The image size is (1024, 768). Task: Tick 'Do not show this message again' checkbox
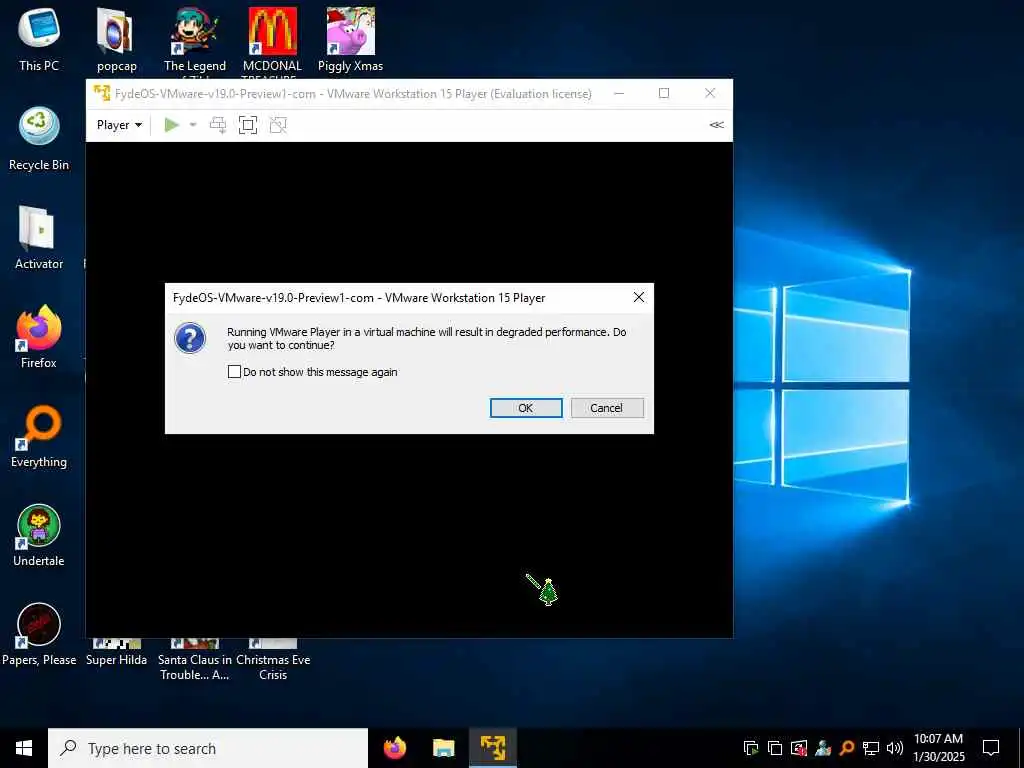point(234,372)
